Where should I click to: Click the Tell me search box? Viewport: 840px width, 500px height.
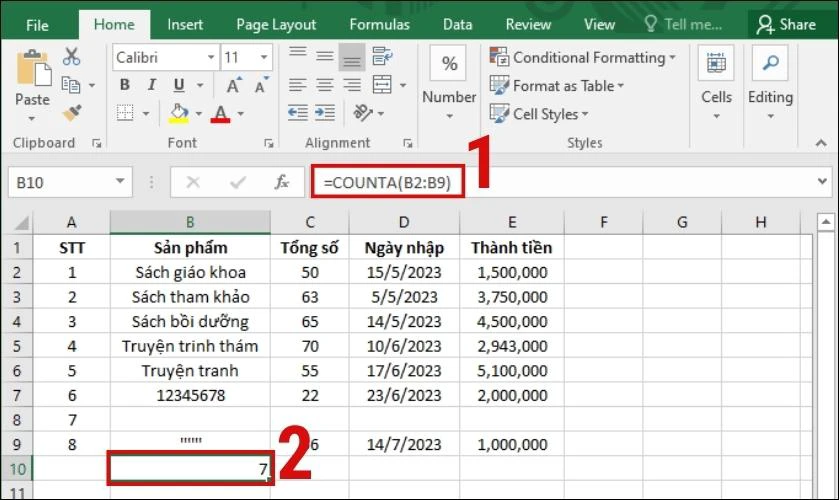[684, 25]
